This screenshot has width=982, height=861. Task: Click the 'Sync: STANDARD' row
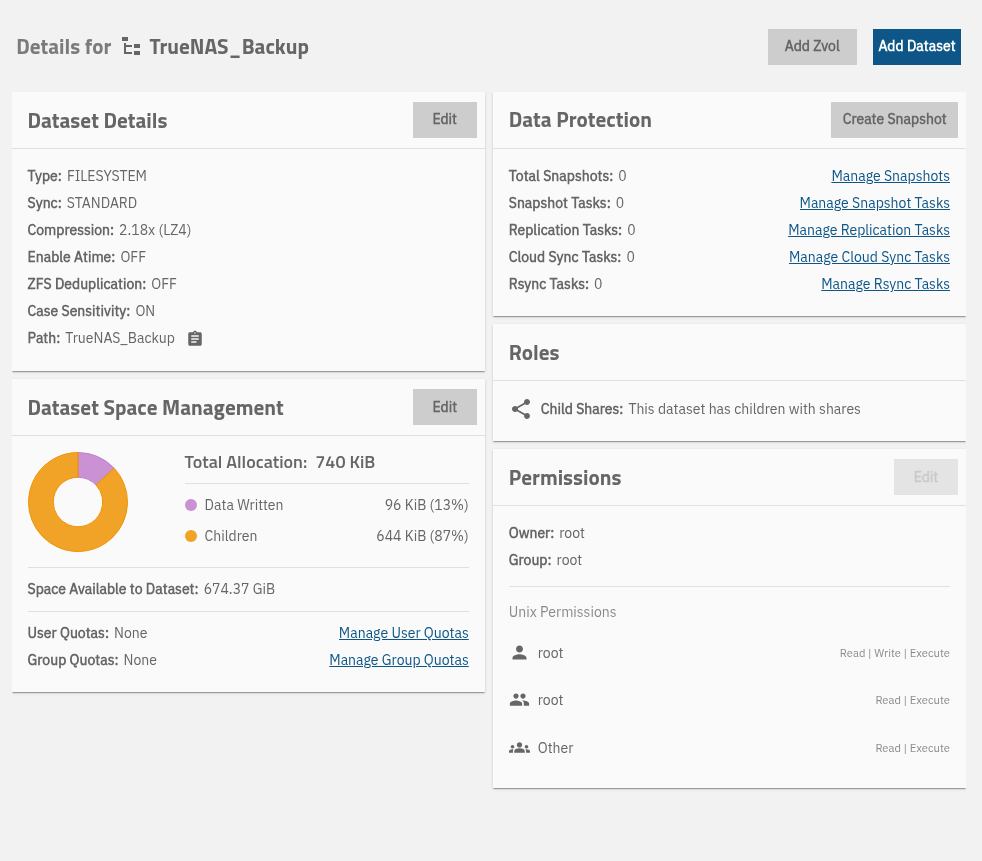point(82,203)
